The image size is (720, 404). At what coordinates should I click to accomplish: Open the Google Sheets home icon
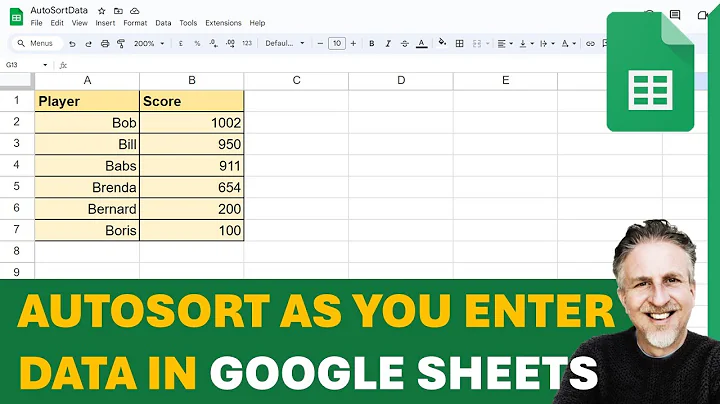click(17, 17)
